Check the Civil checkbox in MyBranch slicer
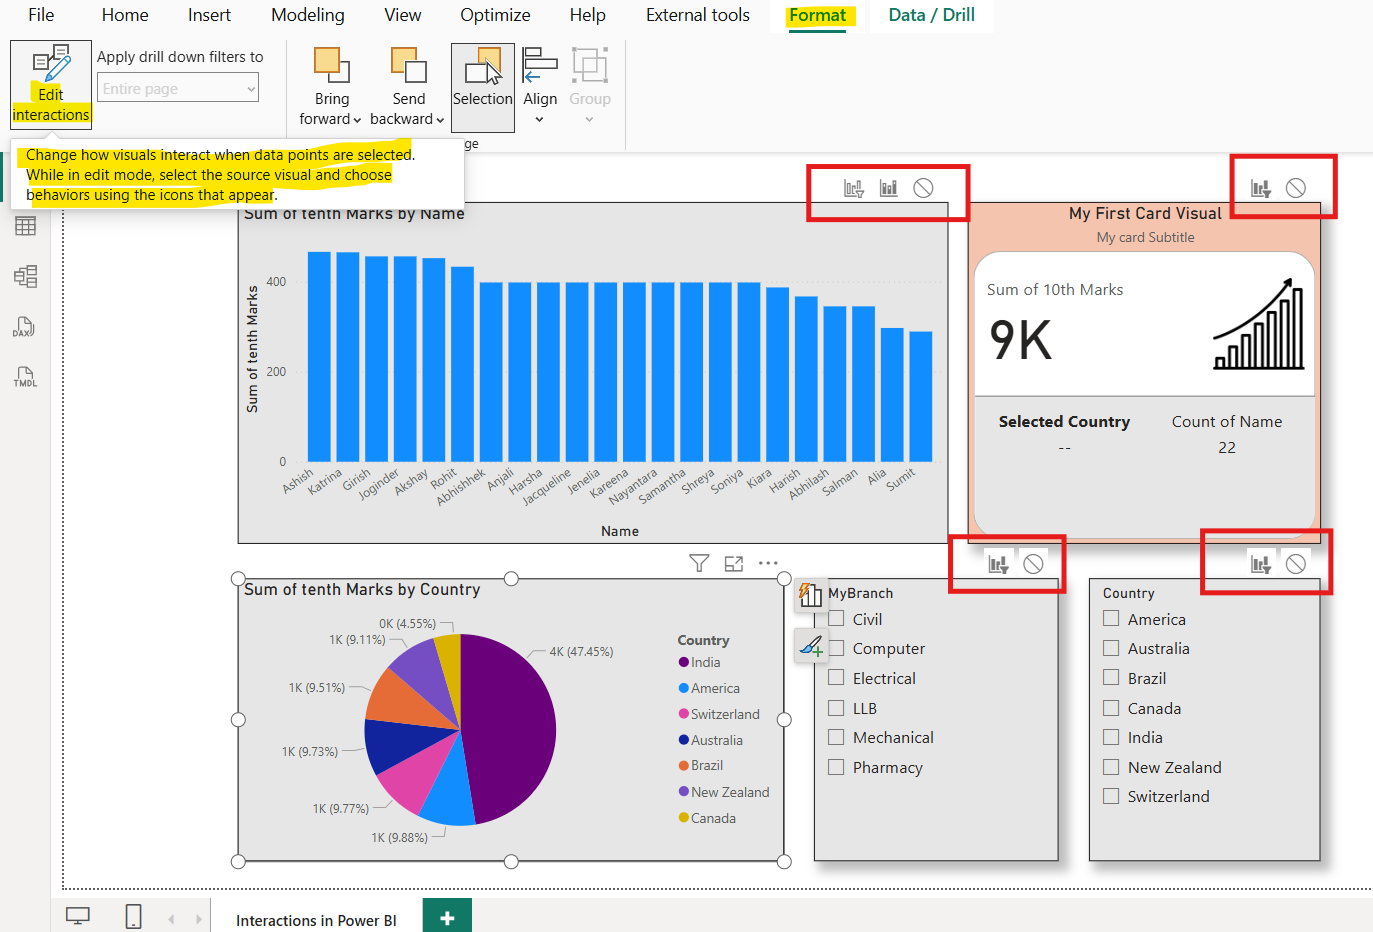Screen dimensions: 1373x932 [835, 618]
